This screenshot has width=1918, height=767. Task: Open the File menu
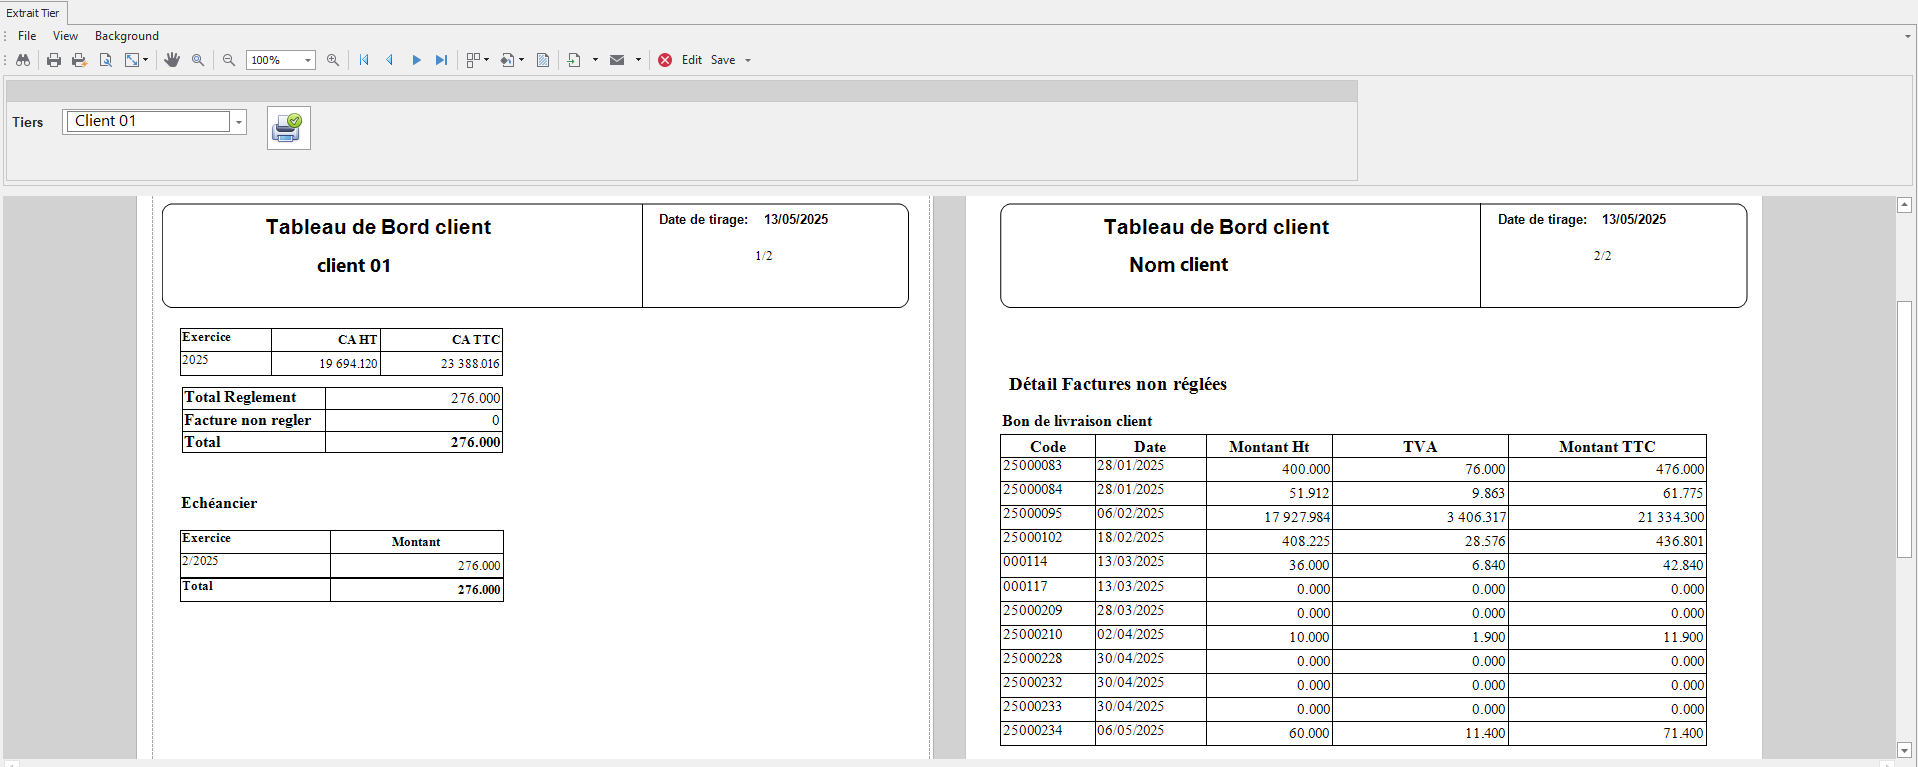pos(27,36)
